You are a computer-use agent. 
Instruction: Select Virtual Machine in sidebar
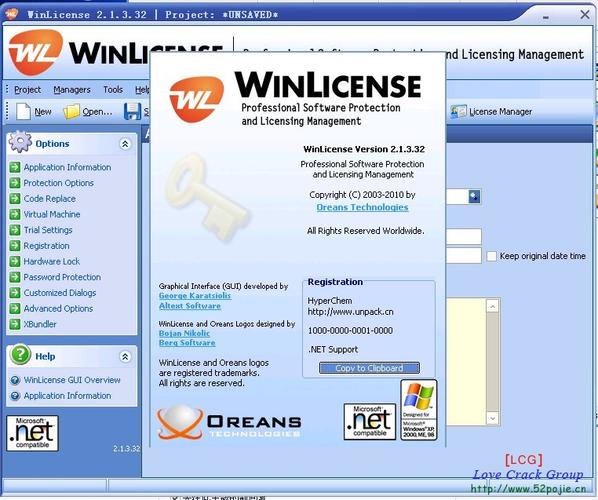coord(52,214)
